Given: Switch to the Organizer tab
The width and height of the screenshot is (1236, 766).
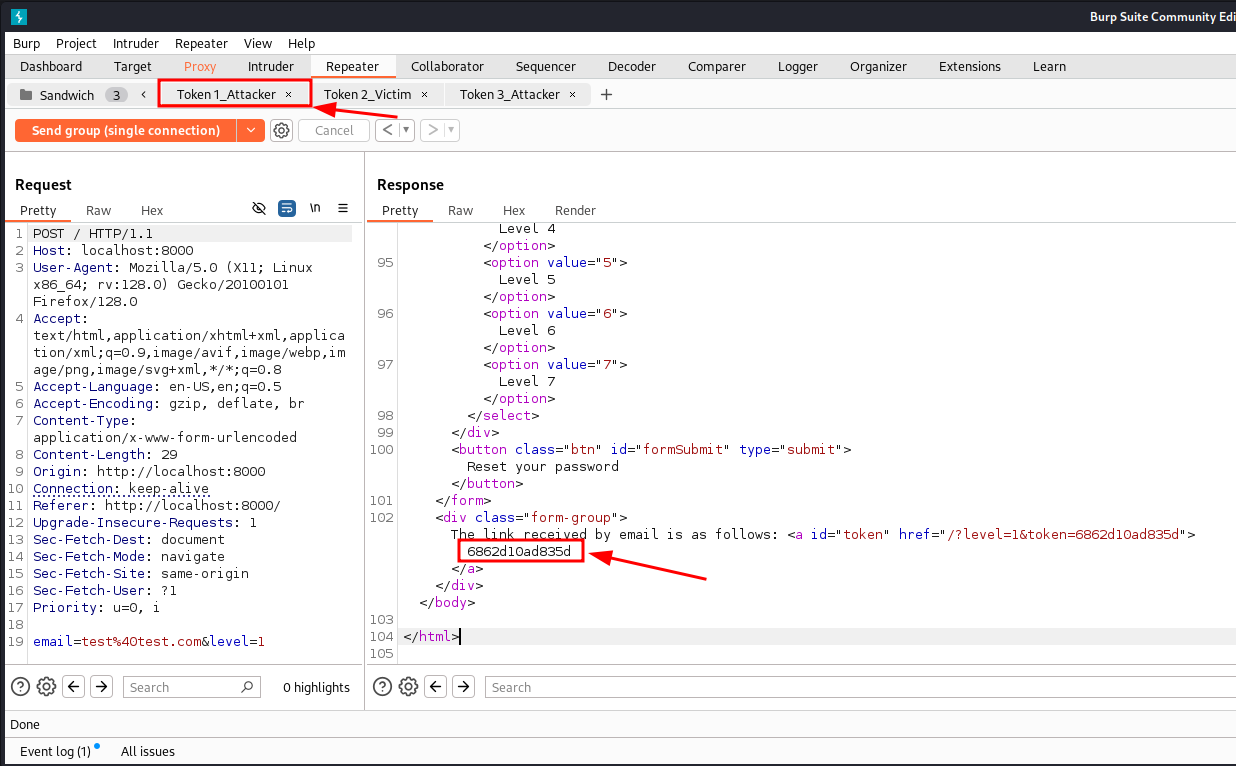Looking at the screenshot, I should point(878,66).
